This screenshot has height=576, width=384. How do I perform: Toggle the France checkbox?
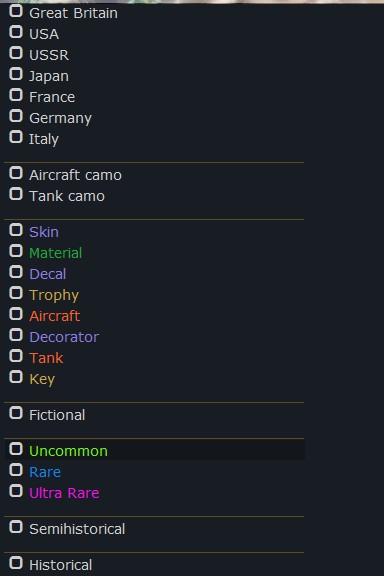click(x=16, y=95)
